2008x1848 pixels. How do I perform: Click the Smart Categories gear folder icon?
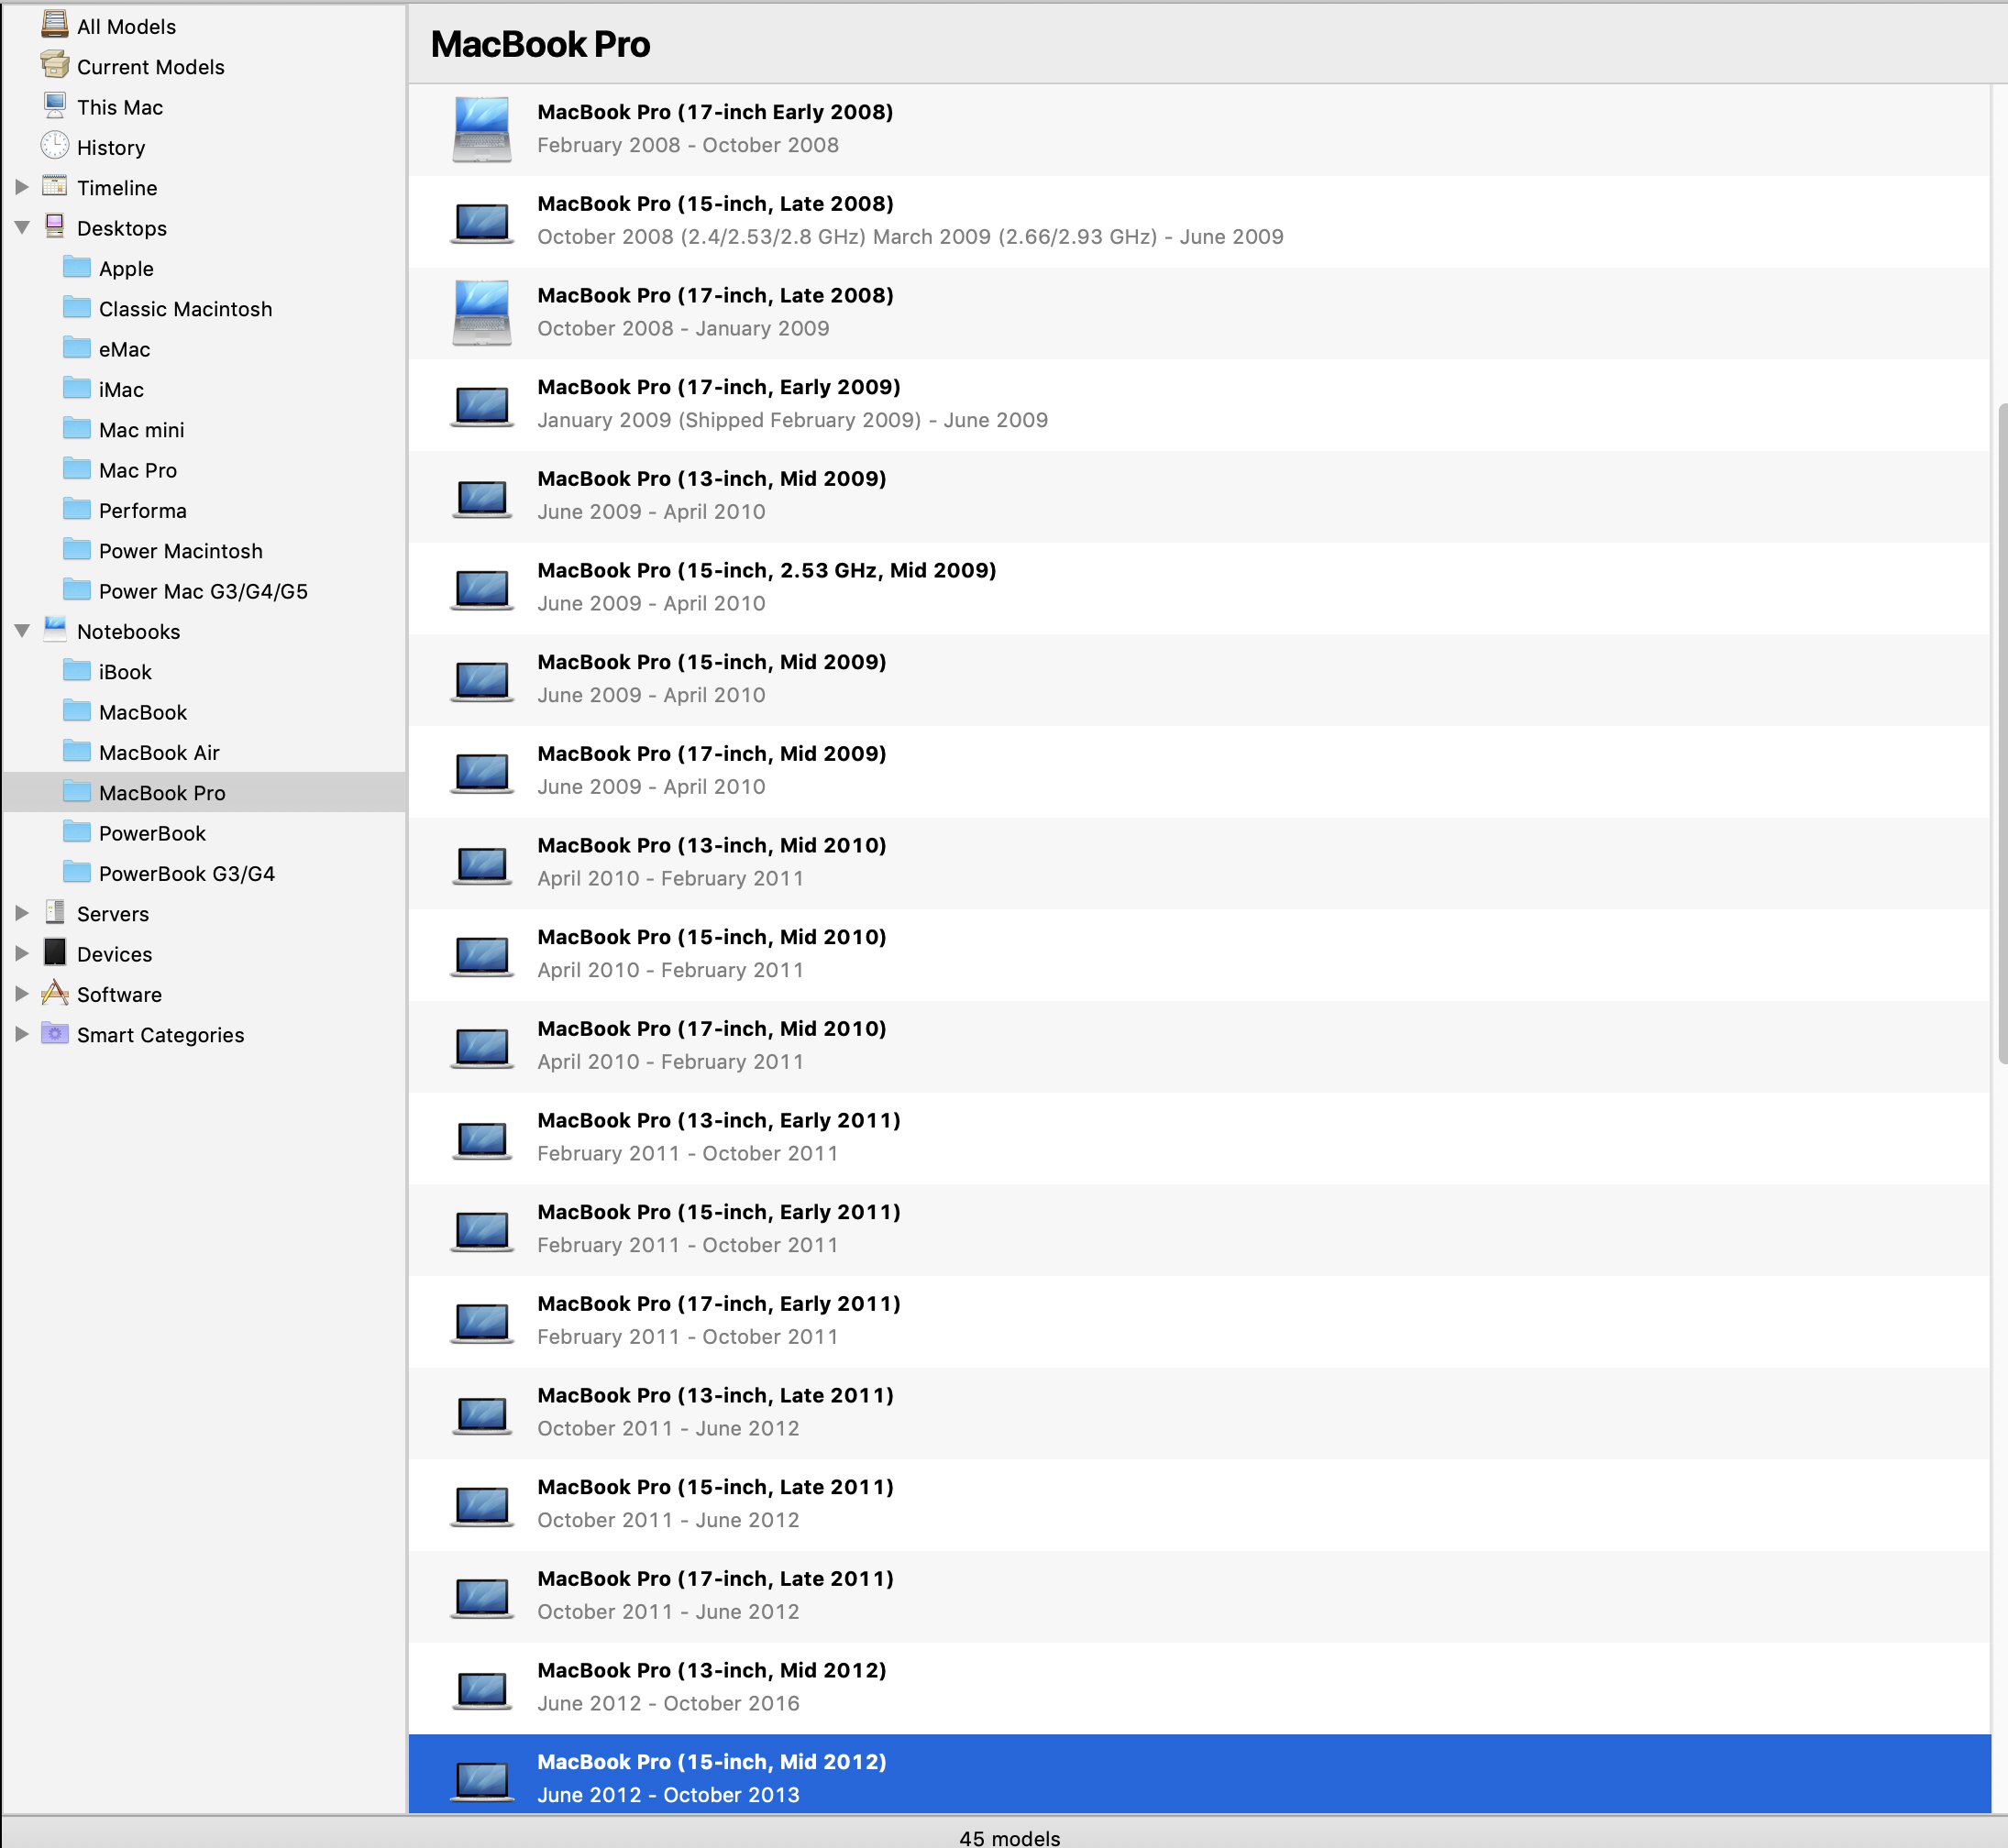(55, 1033)
